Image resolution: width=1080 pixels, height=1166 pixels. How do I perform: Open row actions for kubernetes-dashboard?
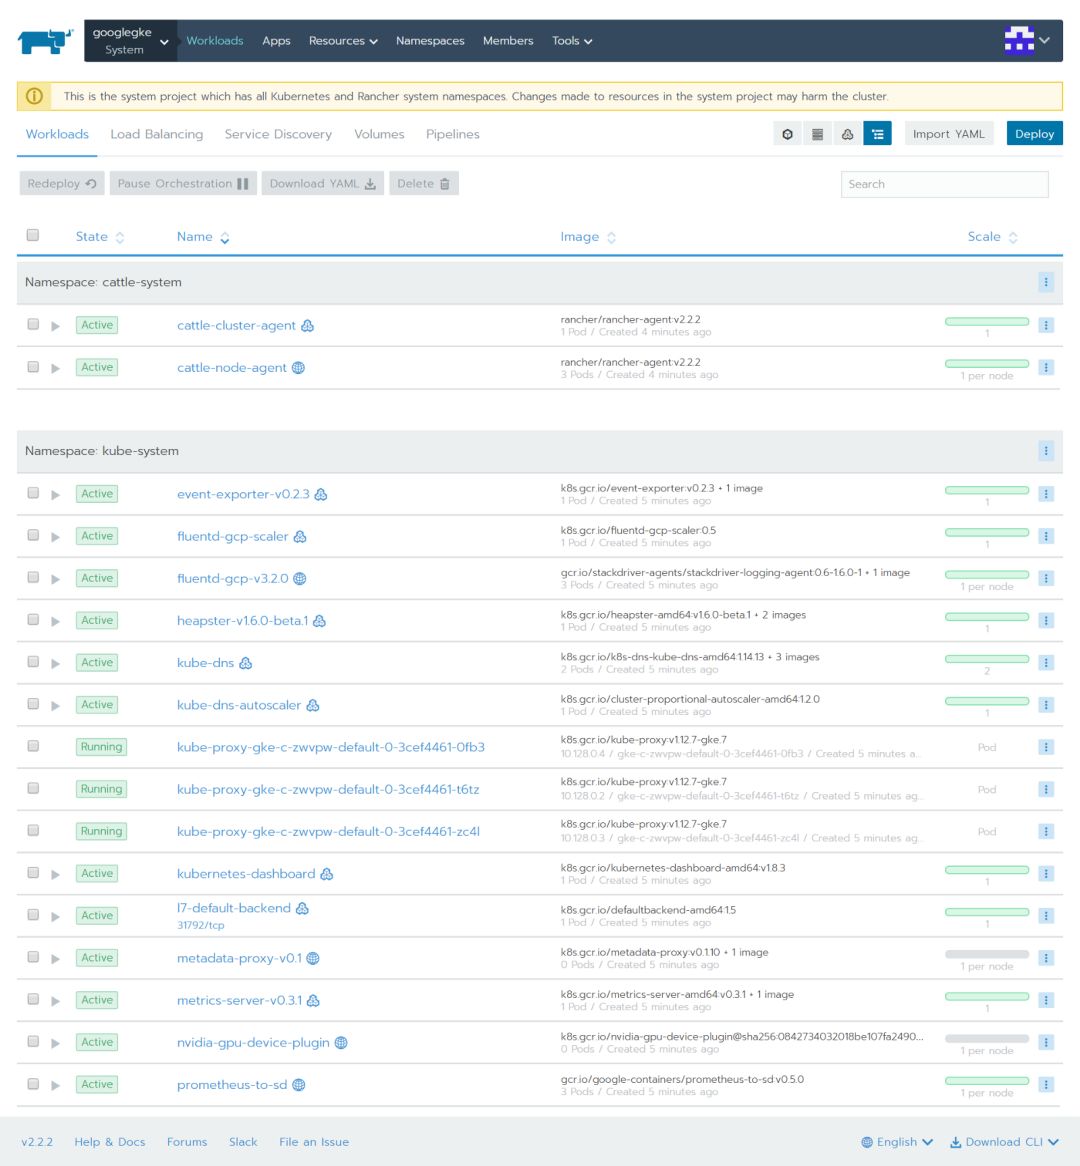coord(1046,873)
